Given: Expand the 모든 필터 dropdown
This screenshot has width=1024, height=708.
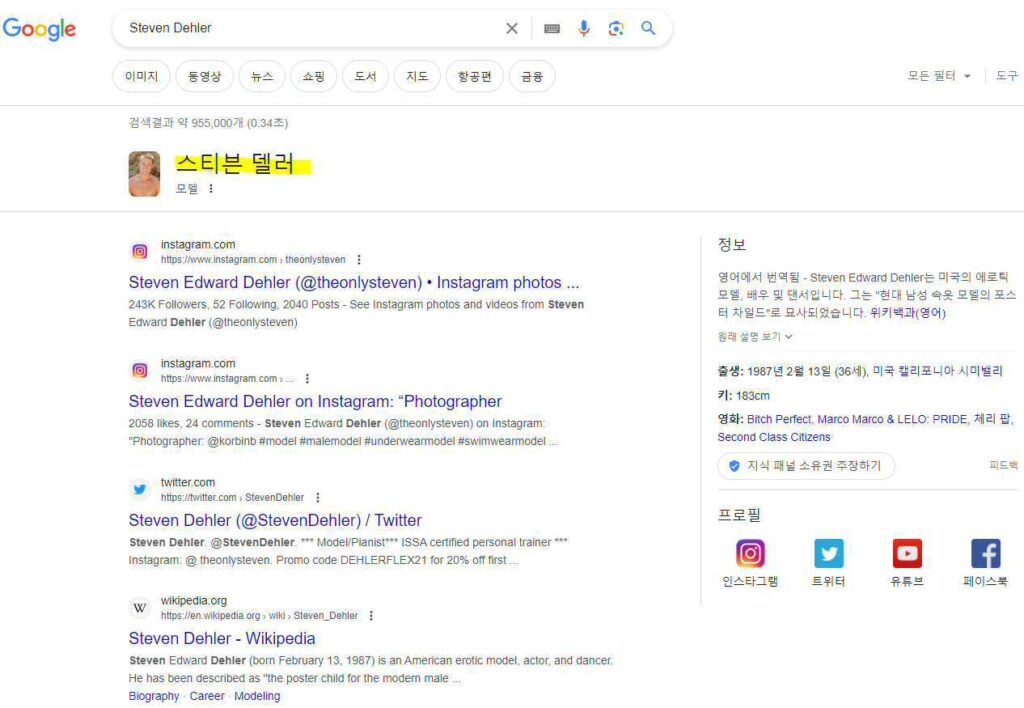Looking at the screenshot, I should pyautogui.click(x=938, y=76).
